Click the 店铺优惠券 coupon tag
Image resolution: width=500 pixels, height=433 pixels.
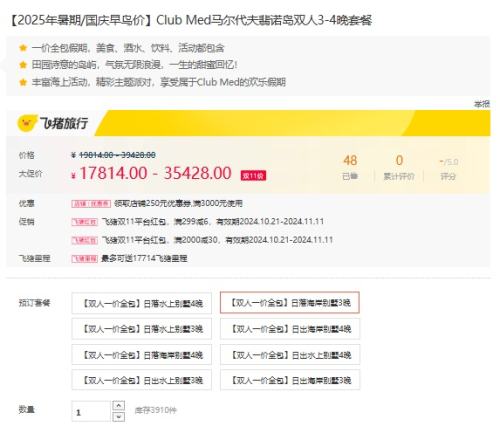pyautogui.click(x=91, y=203)
